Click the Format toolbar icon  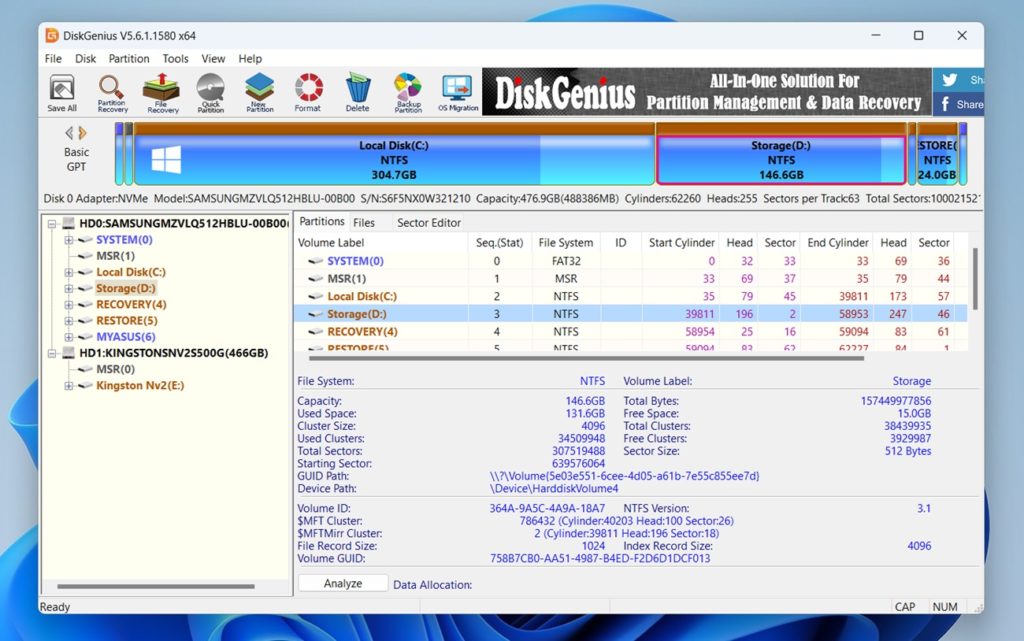[308, 92]
